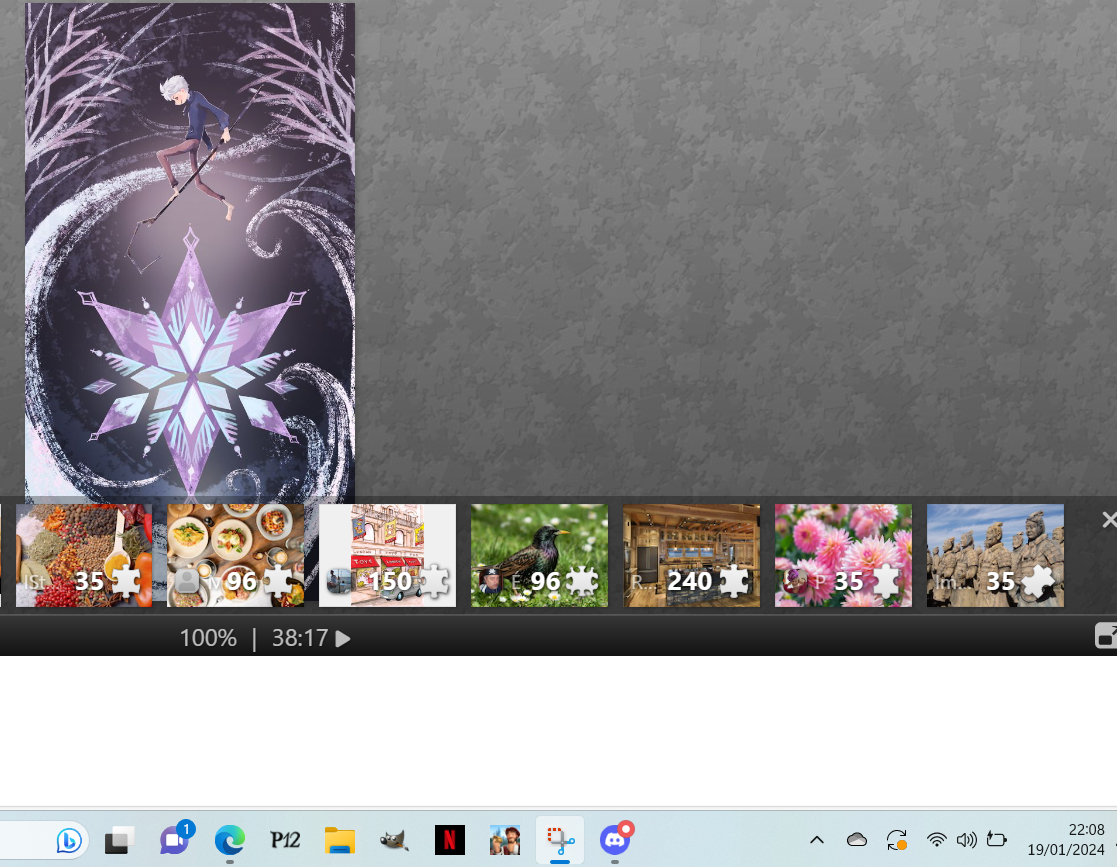Open Task View from the taskbar

point(120,841)
